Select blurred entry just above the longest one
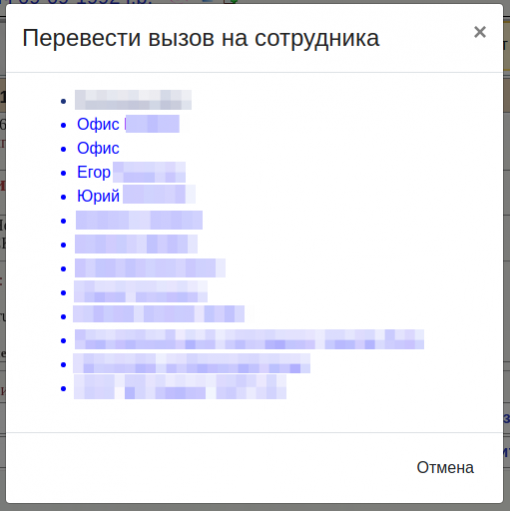The image size is (510, 511). click(159, 314)
